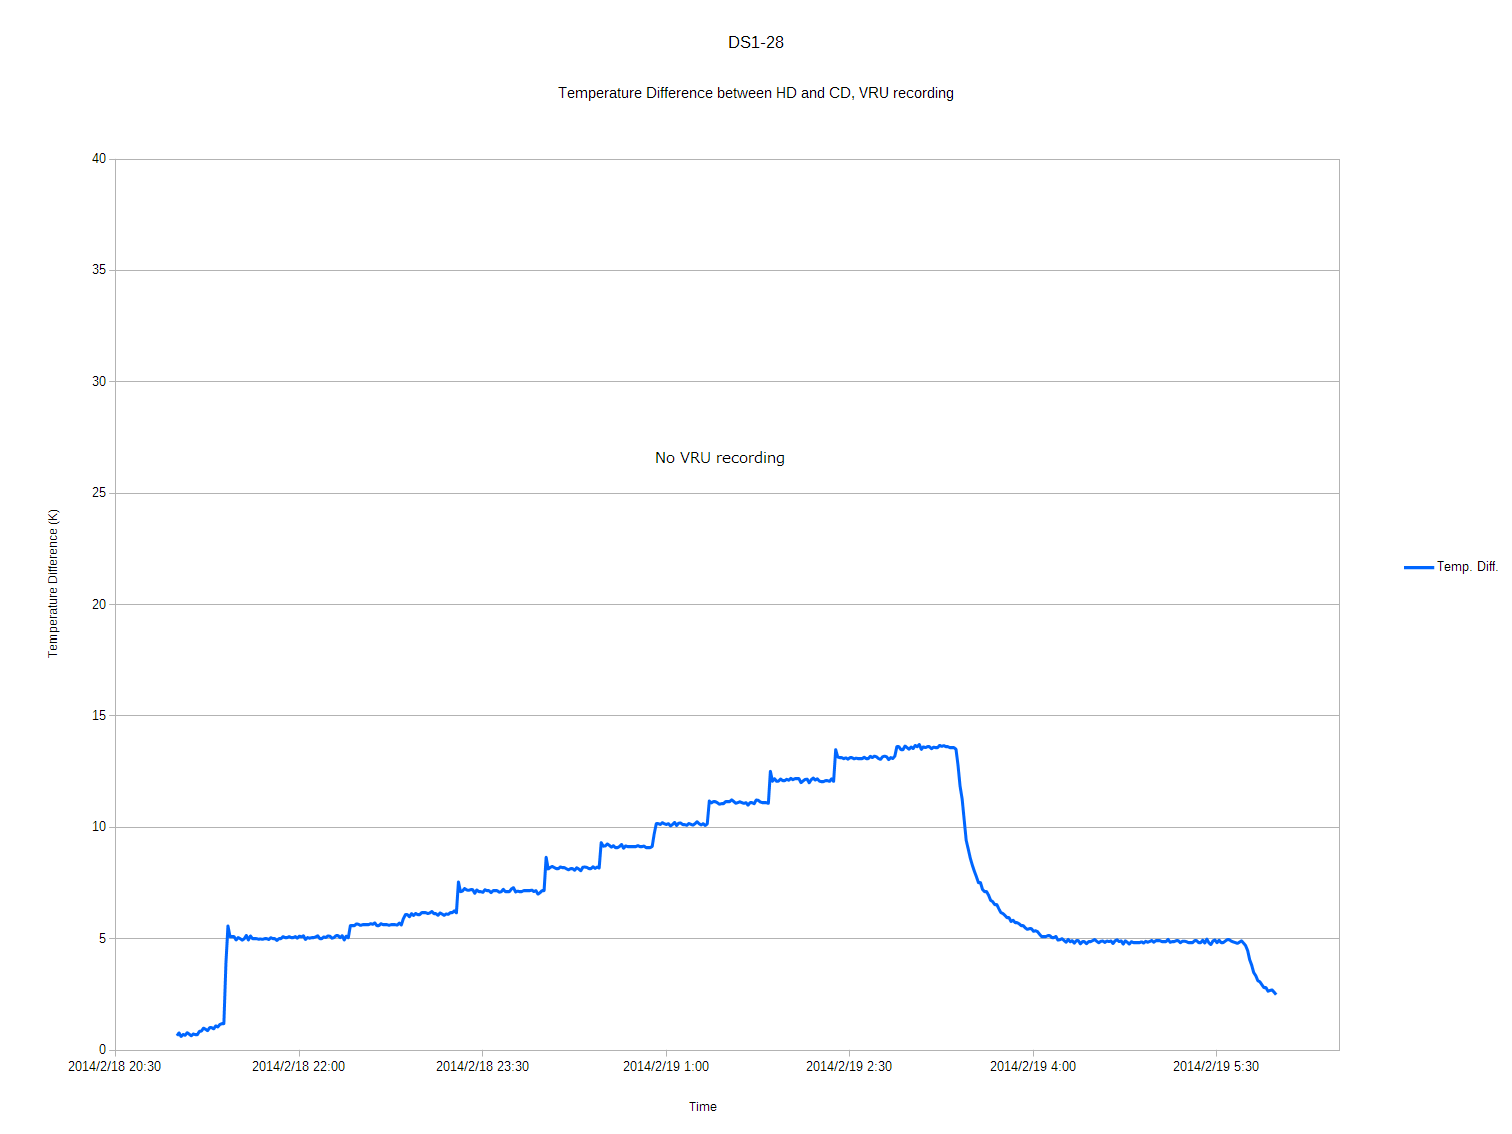Select the 35 vertical axis tick label
The image size is (1512, 1134).
[x=99, y=270]
